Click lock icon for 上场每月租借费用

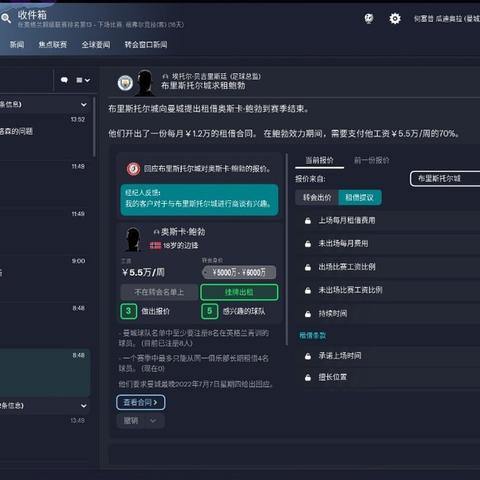pos(308,221)
